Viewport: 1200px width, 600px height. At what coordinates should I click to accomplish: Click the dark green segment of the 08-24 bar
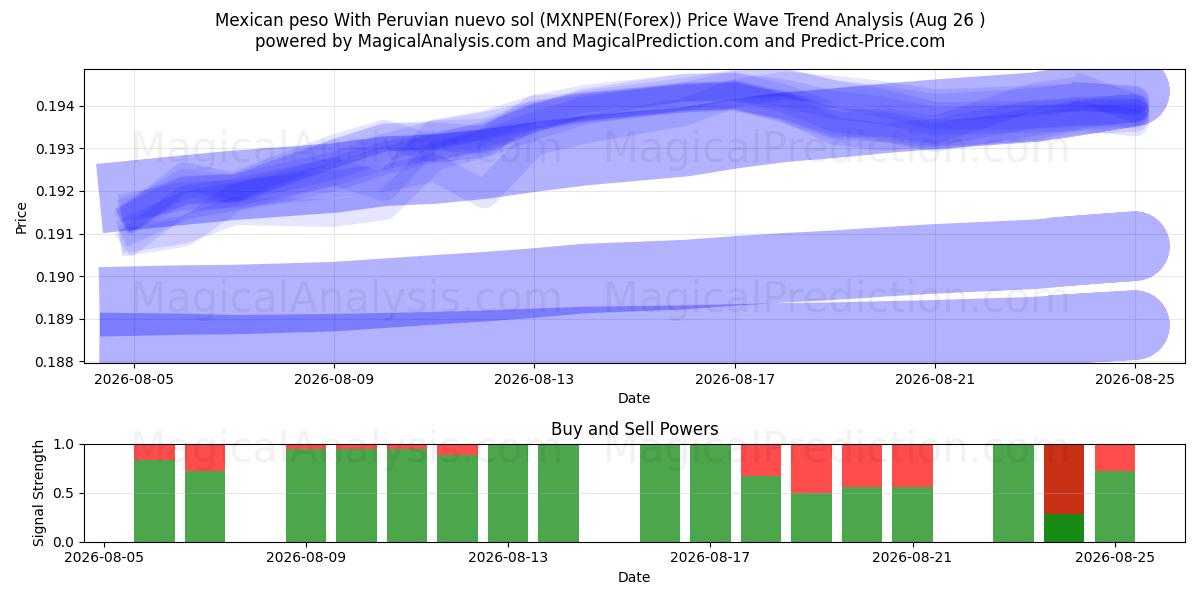[1064, 528]
